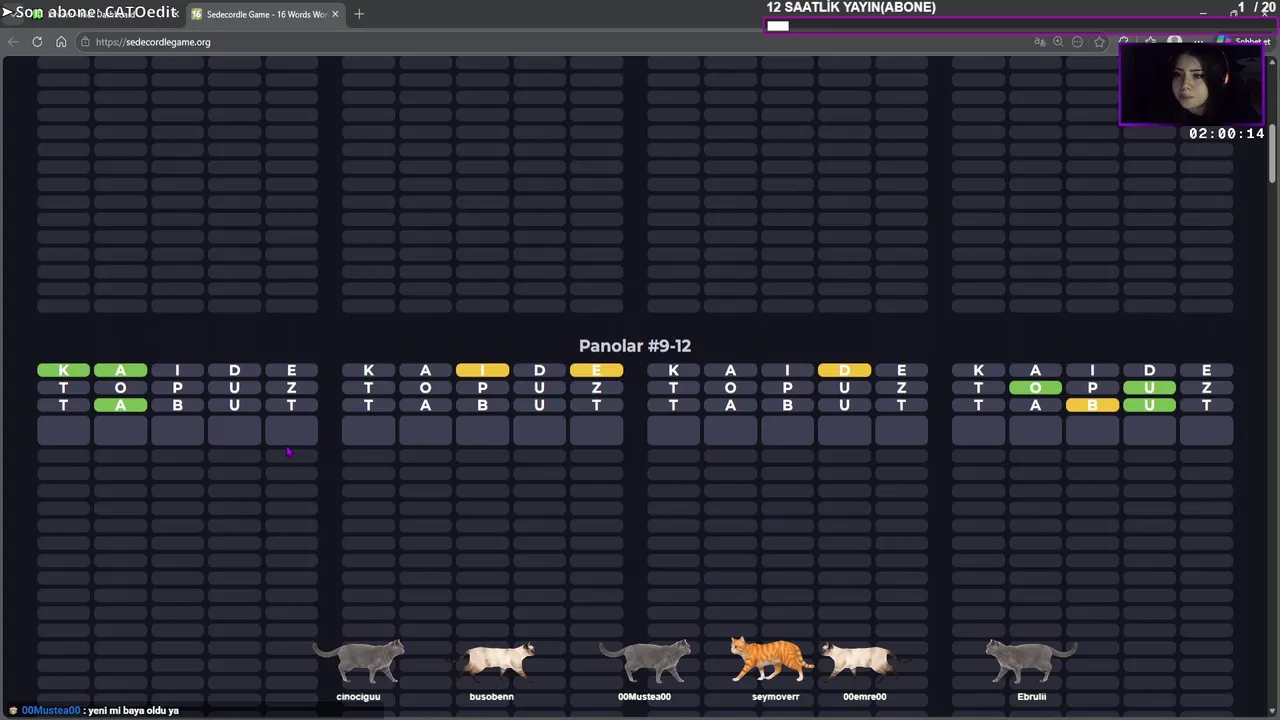The image size is (1280, 720).
Task: Click green A tile in the KAIDE row
Action: point(120,371)
